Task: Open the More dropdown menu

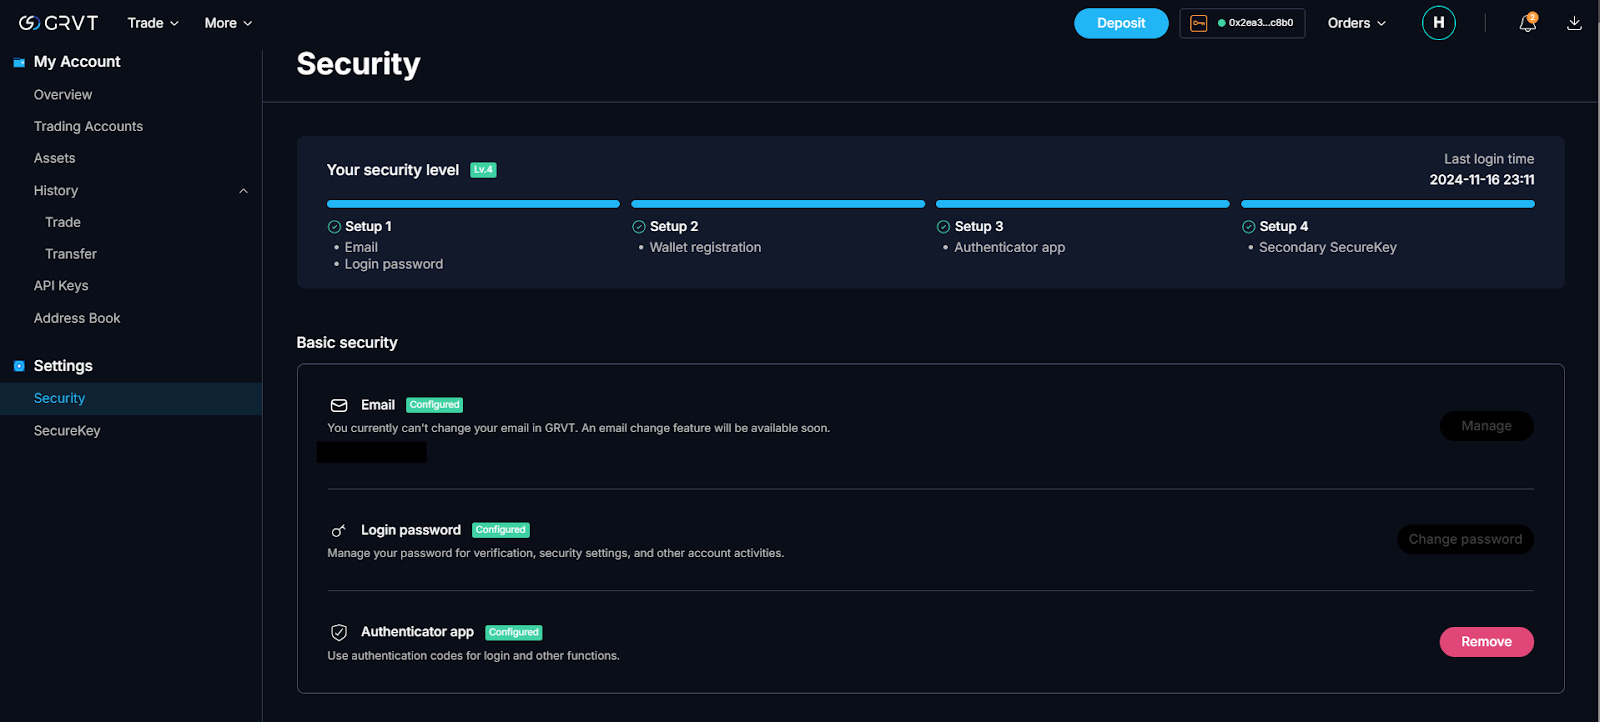Action: [x=228, y=23]
